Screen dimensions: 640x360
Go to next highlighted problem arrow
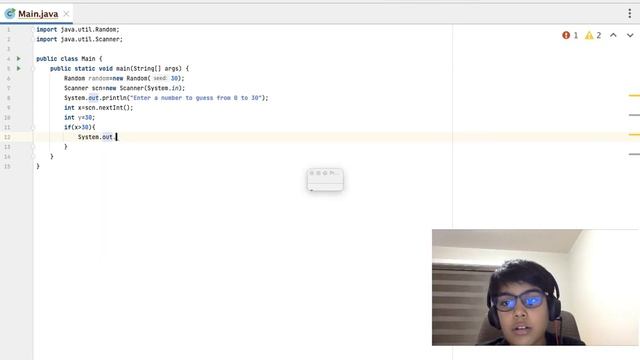point(630,35)
